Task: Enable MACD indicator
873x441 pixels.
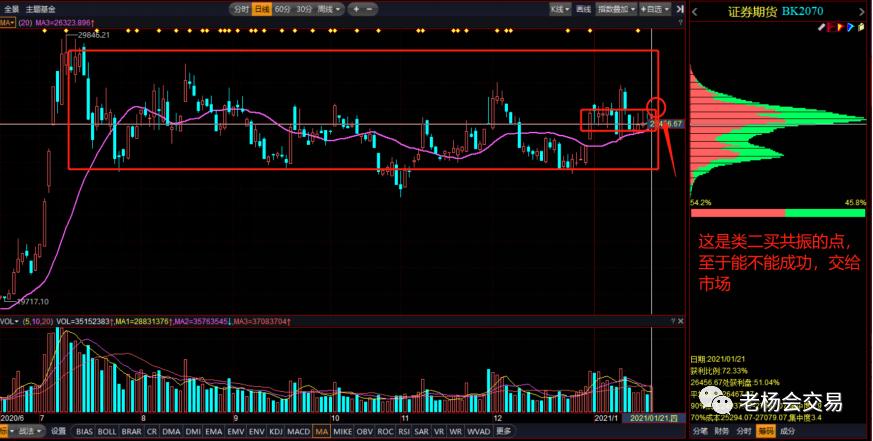Action: (x=298, y=432)
